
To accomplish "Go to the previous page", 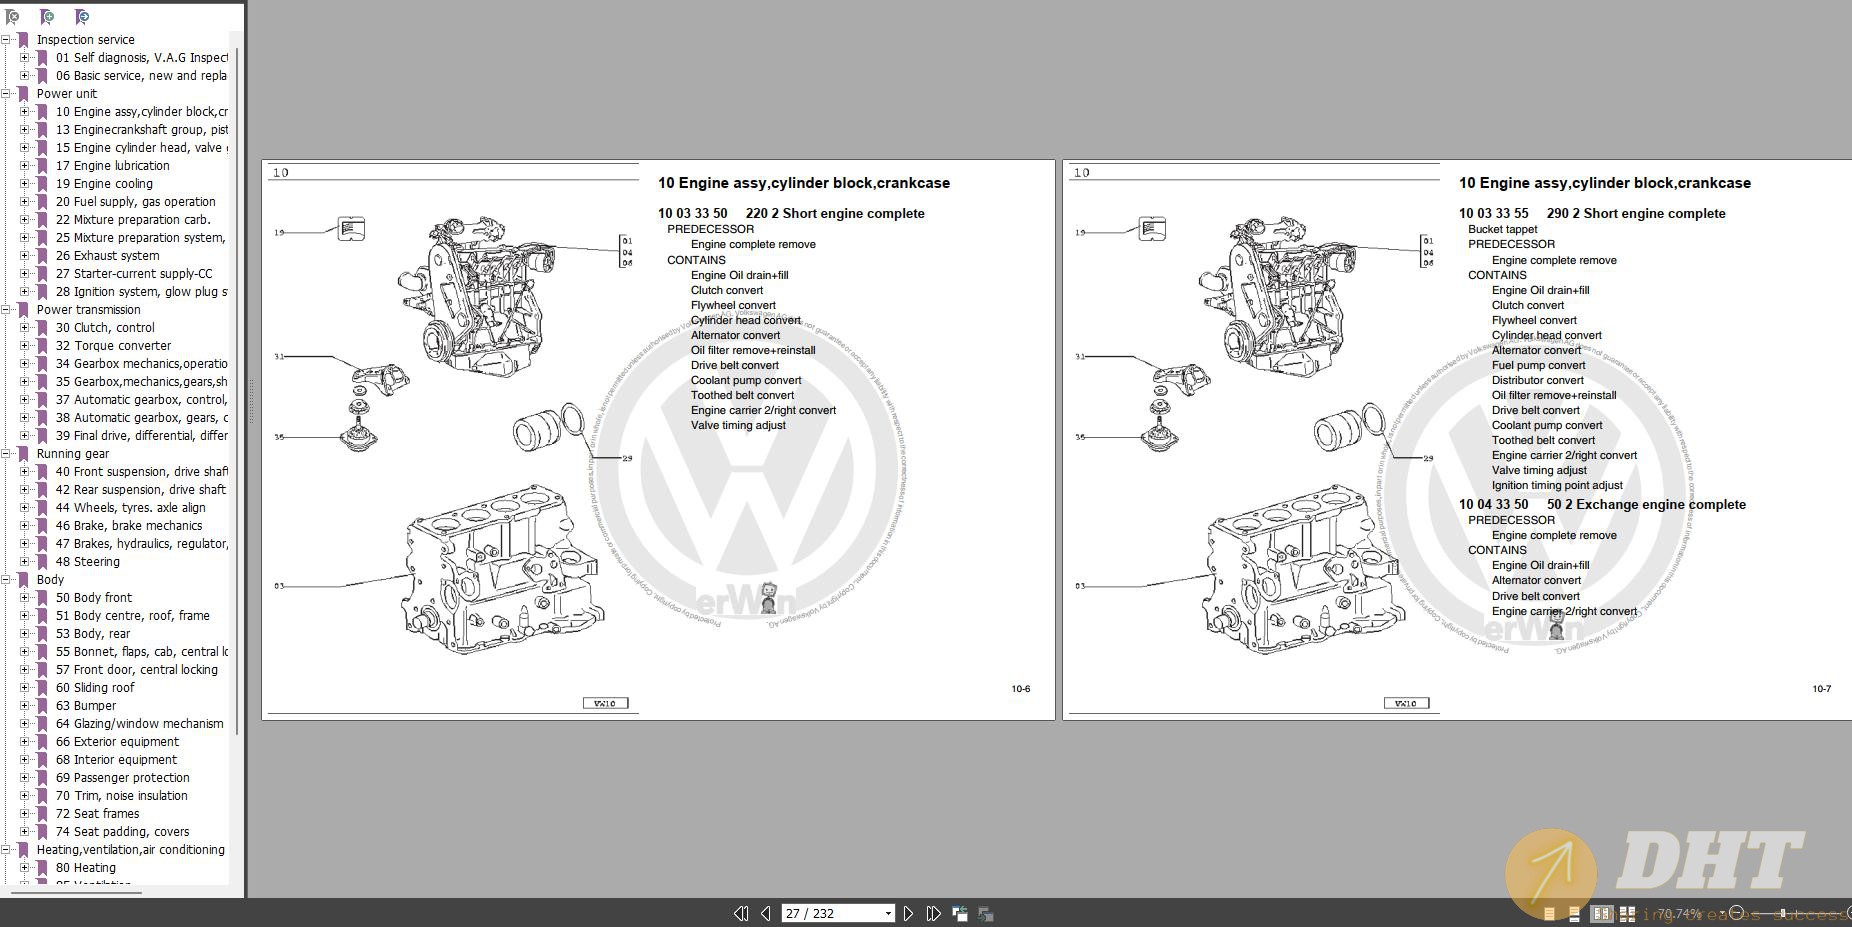I will (x=765, y=913).
